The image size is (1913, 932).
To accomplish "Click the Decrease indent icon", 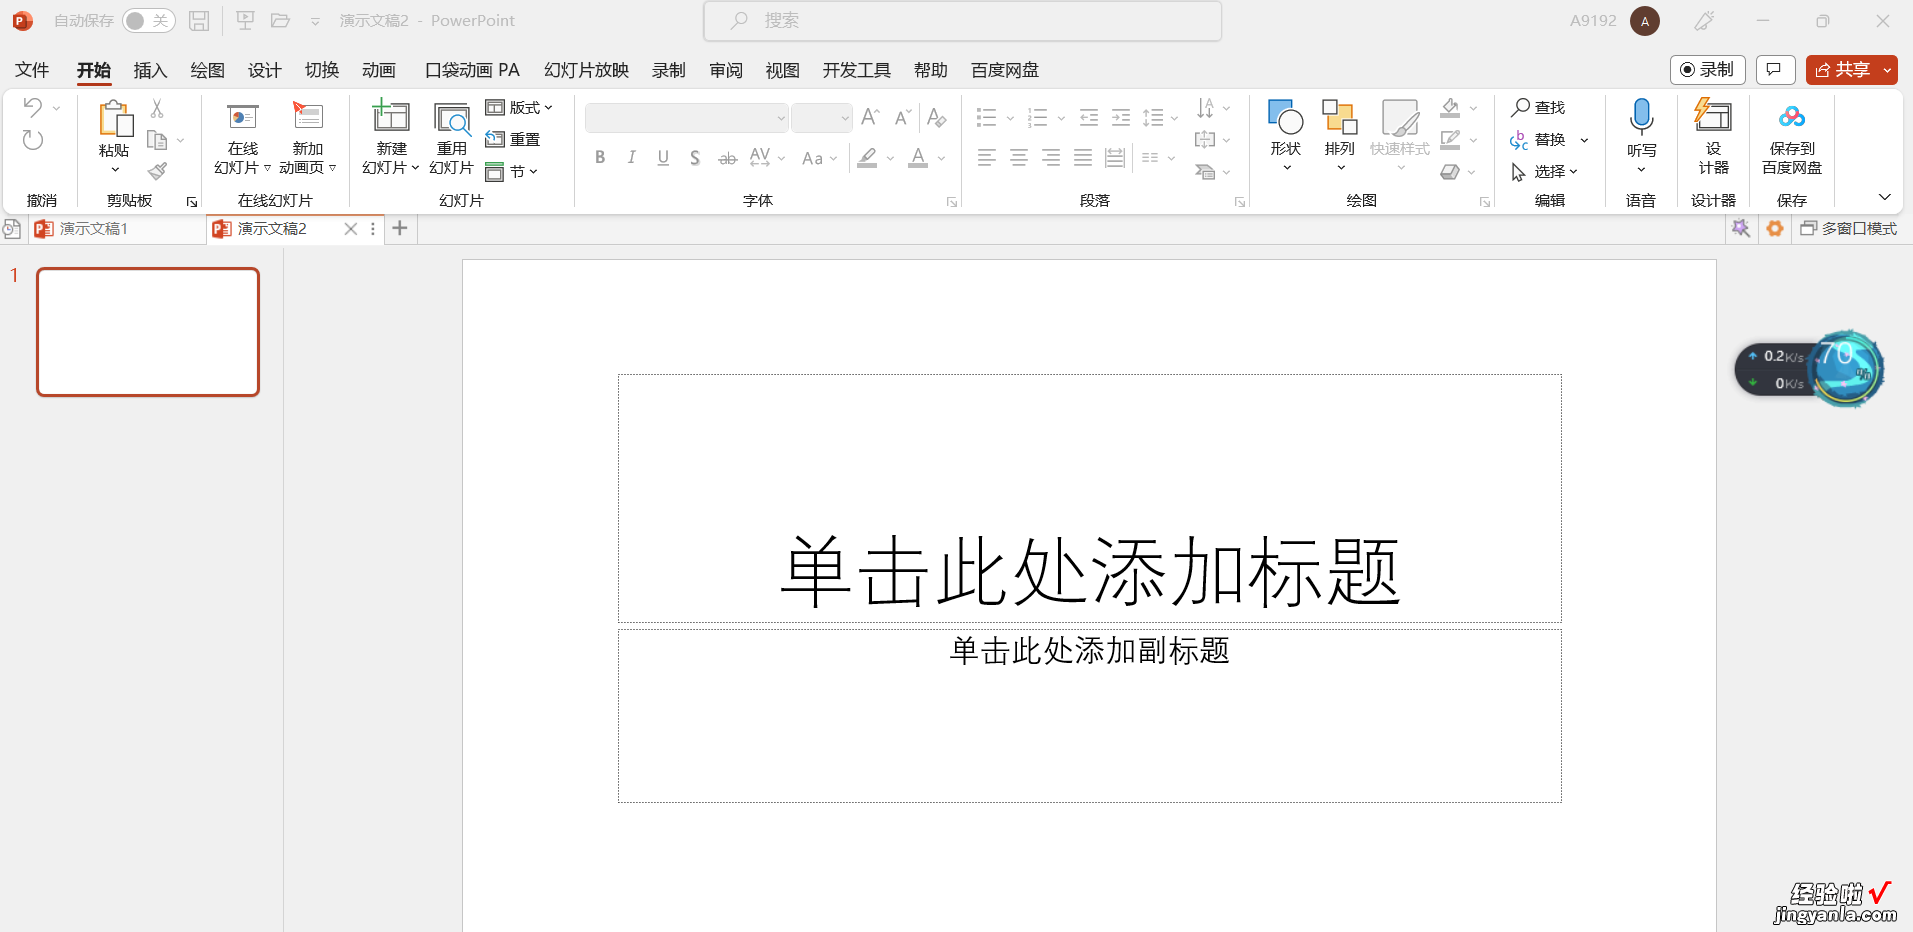I will coord(1089,118).
